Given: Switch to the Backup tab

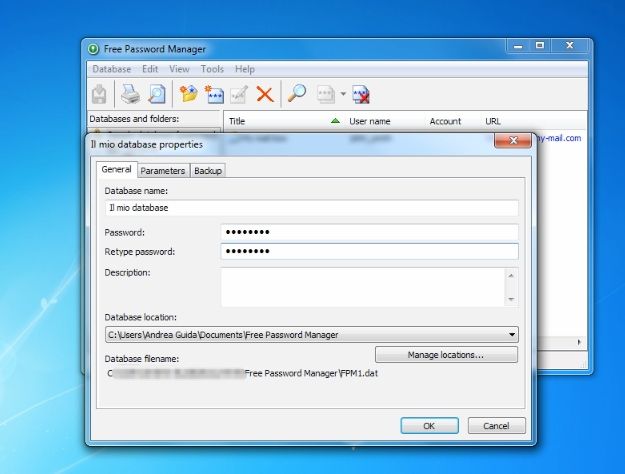Looking at the screenshot, I should tap(208, 171).
